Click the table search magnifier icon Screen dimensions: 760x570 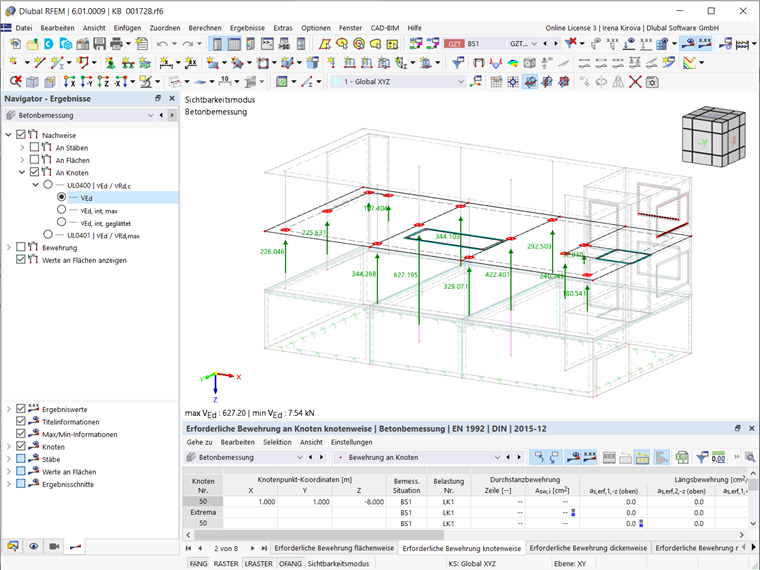click(x=750, y=457)
